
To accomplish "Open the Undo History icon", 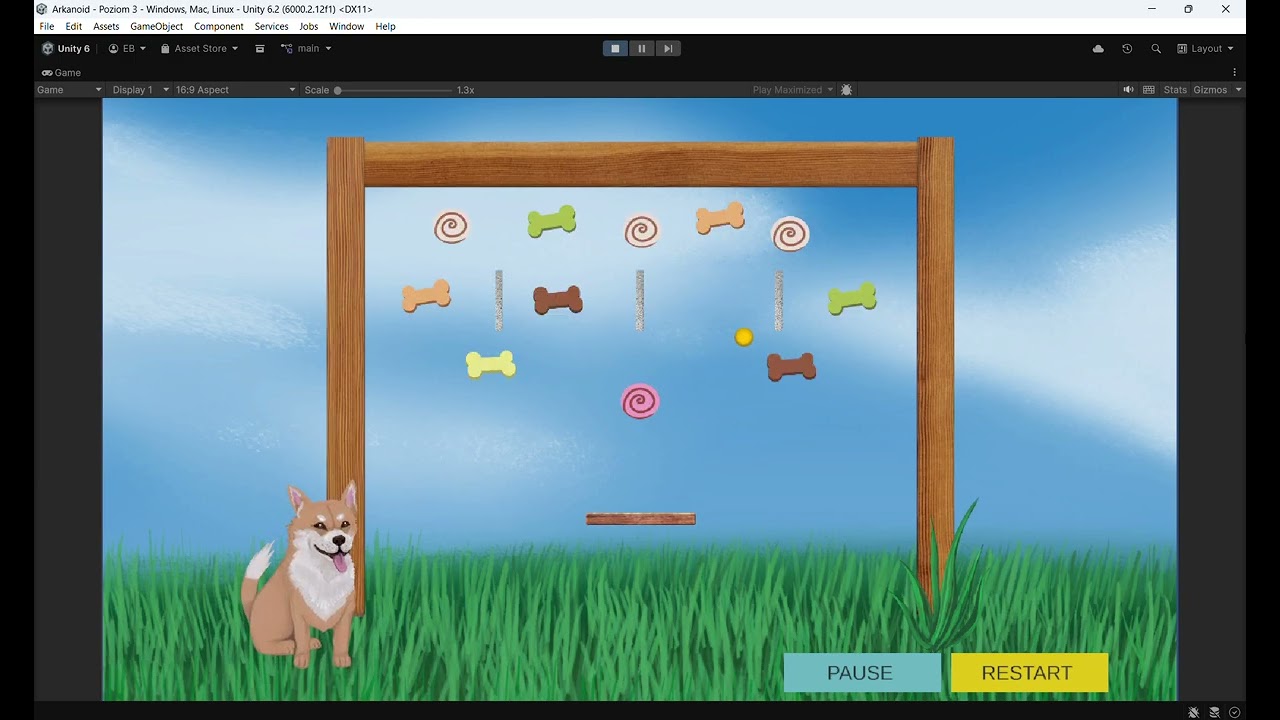I will [1127, 48].
